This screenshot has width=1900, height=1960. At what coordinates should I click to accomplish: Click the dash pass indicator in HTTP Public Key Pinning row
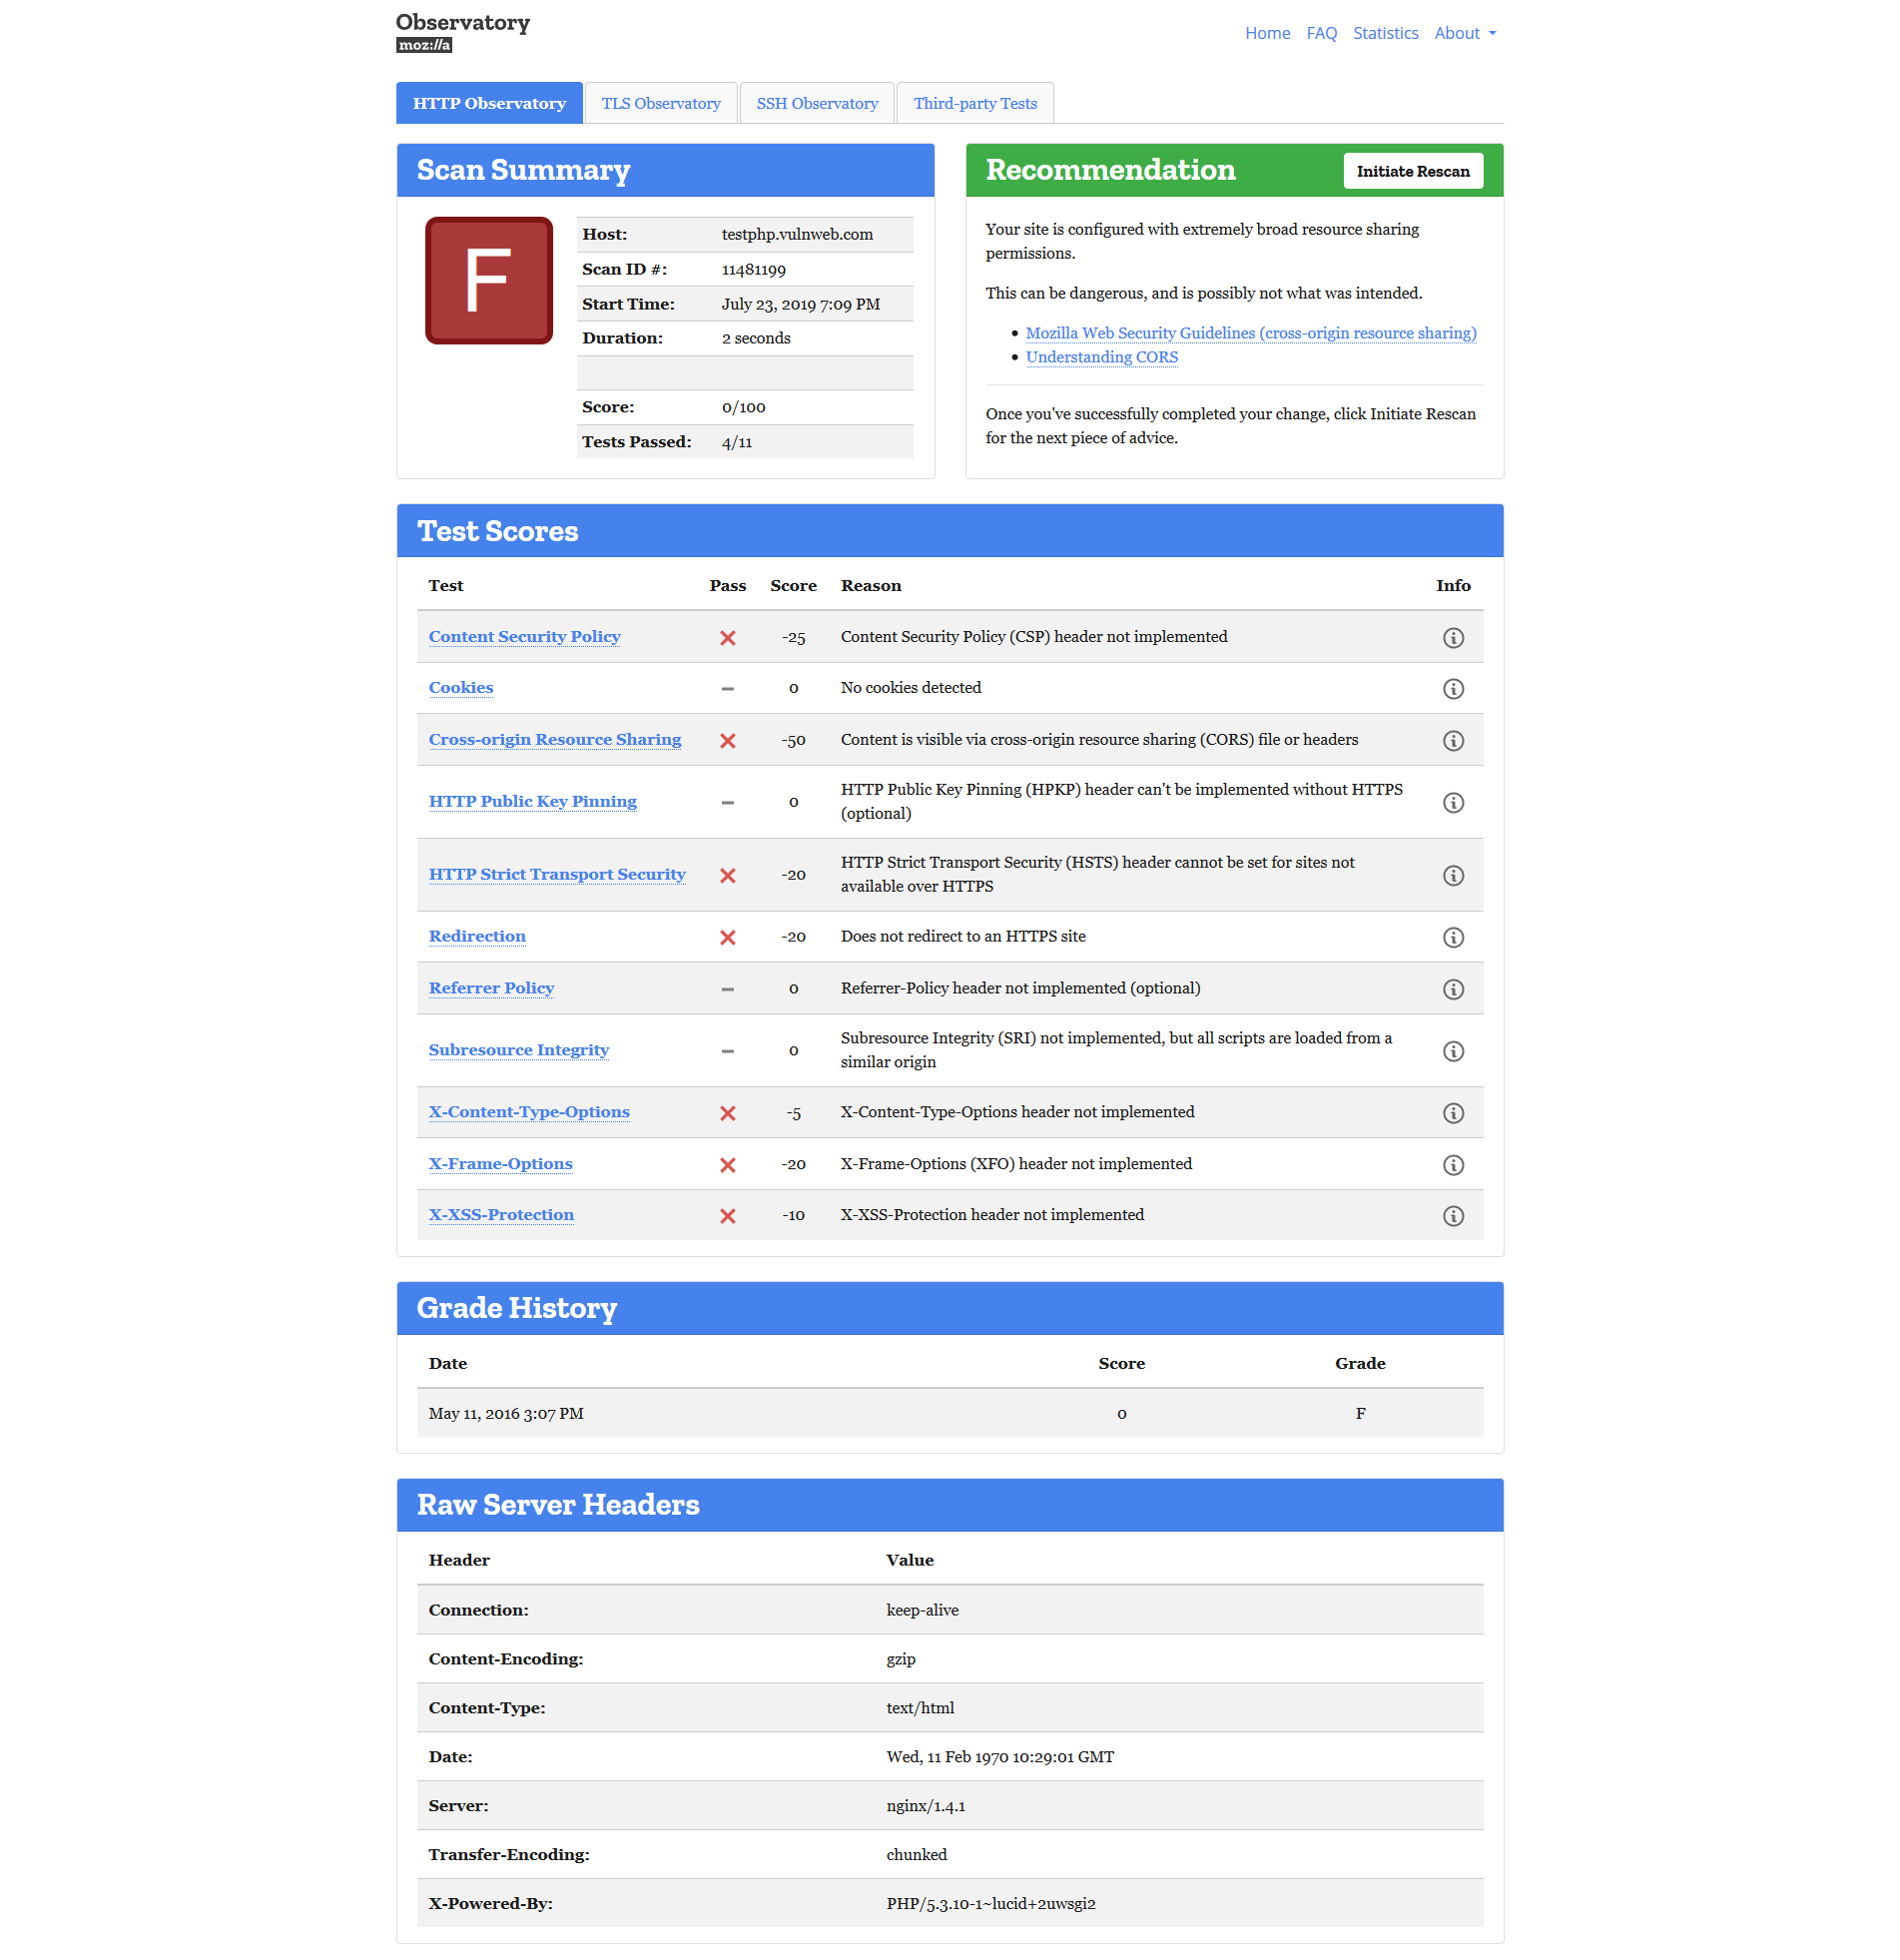coord(727,803)
